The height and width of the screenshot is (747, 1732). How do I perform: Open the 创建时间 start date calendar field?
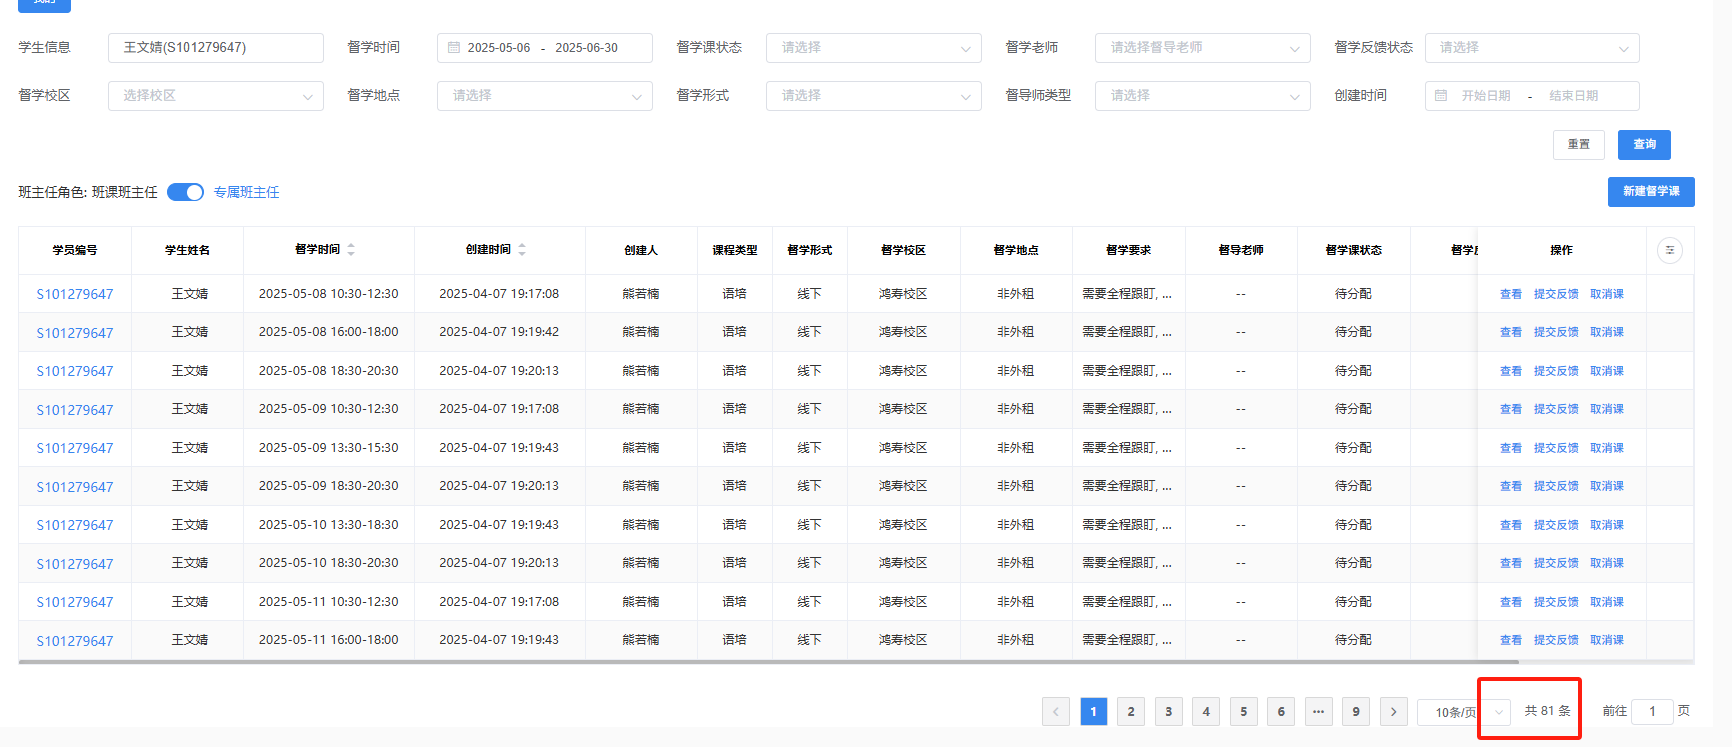coord(1485,96)
